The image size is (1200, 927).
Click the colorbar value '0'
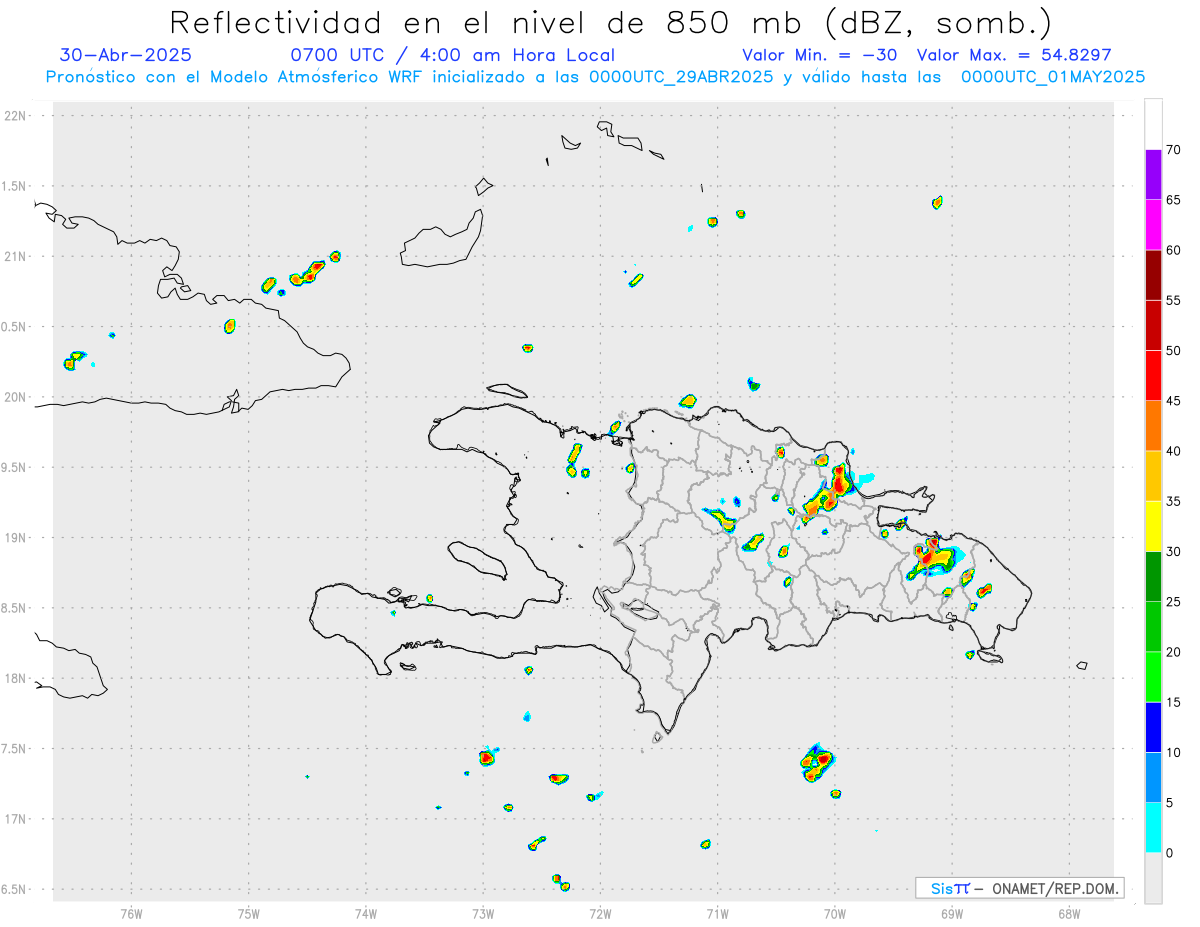(1169, 853)
